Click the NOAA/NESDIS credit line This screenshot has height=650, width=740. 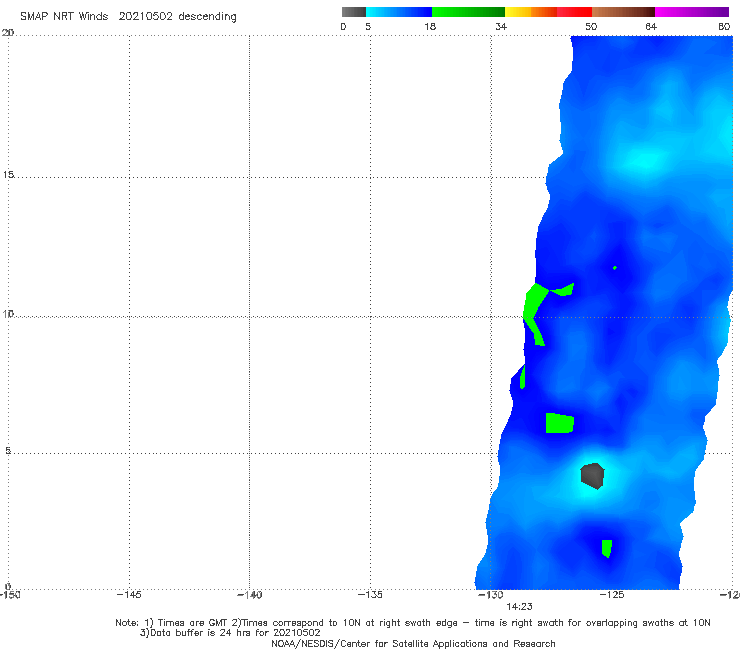click(413, 644)
